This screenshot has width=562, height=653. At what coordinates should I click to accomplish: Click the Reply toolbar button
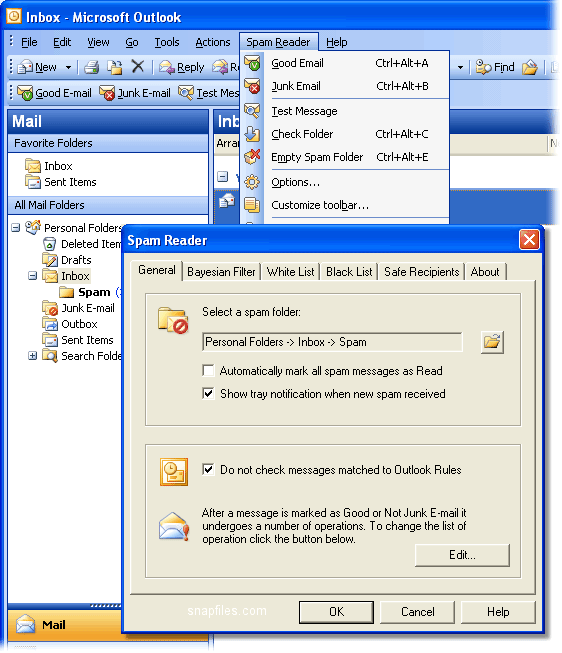coord(182,67)
